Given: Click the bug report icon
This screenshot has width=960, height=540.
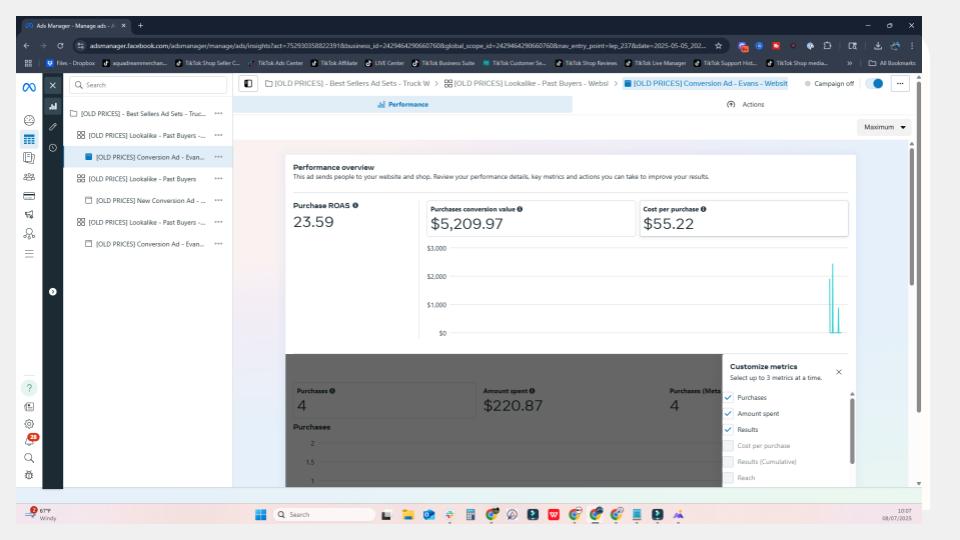Looking at the screenshot, I should click(x=29, y=475).
